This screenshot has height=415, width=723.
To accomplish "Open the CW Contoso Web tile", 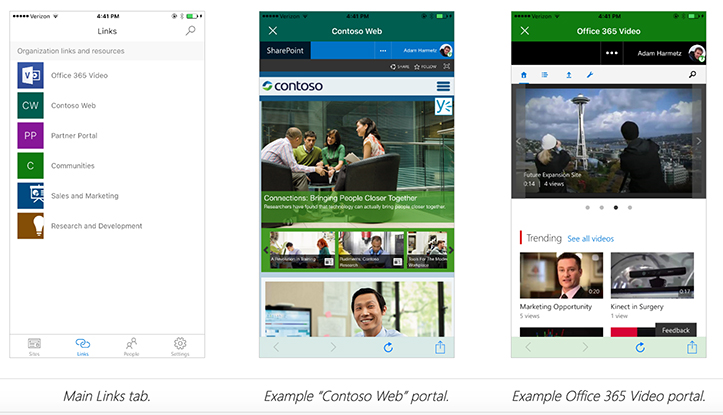I will [30, 105].
